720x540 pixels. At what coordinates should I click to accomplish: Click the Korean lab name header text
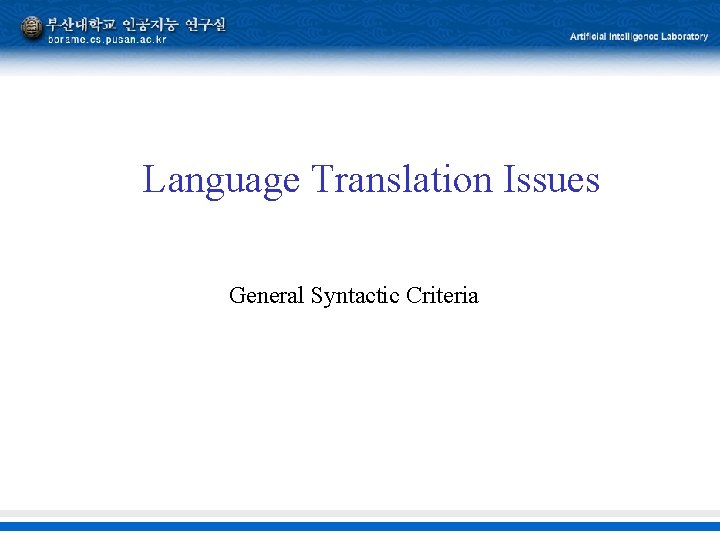point(136,24)
